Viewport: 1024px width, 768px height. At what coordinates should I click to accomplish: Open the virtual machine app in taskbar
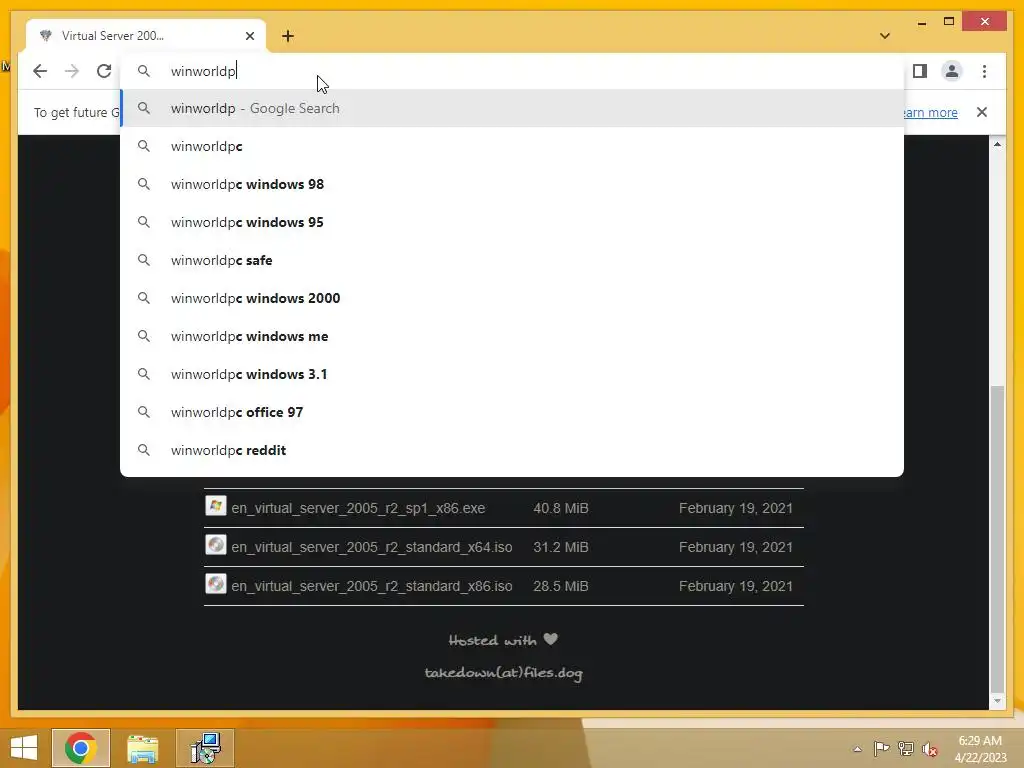click(205, 748)
